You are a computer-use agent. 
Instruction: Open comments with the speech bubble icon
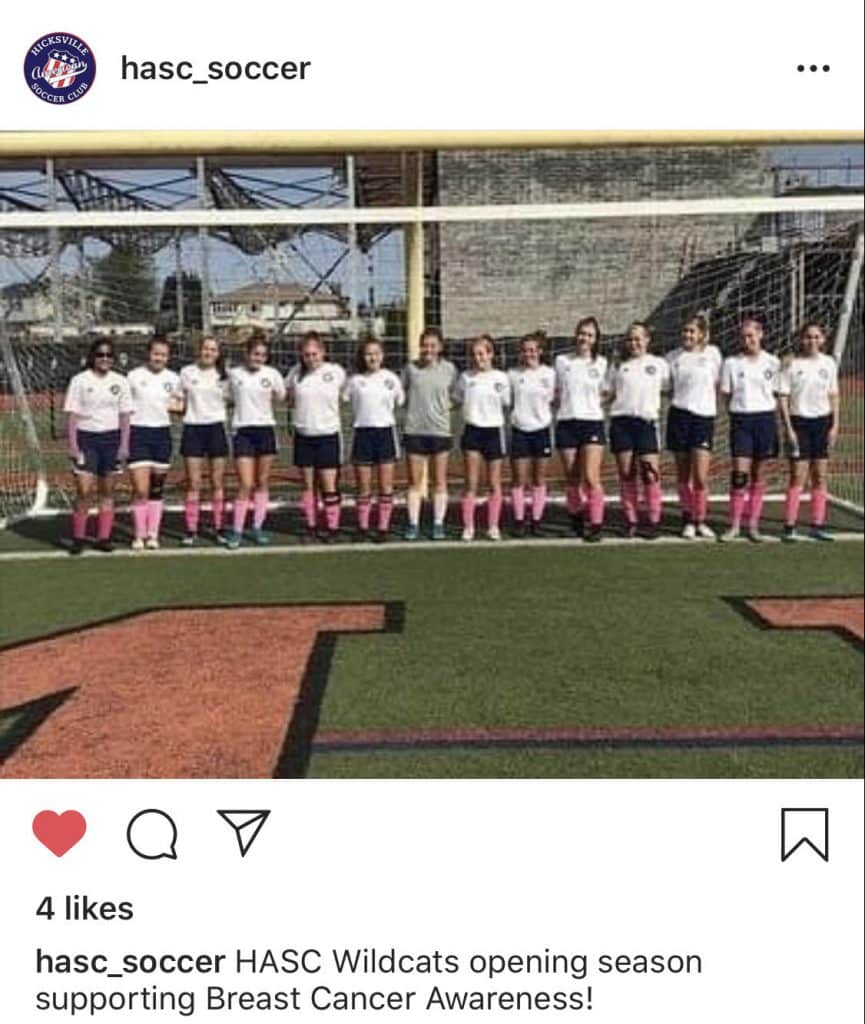(x=152, y=834)
